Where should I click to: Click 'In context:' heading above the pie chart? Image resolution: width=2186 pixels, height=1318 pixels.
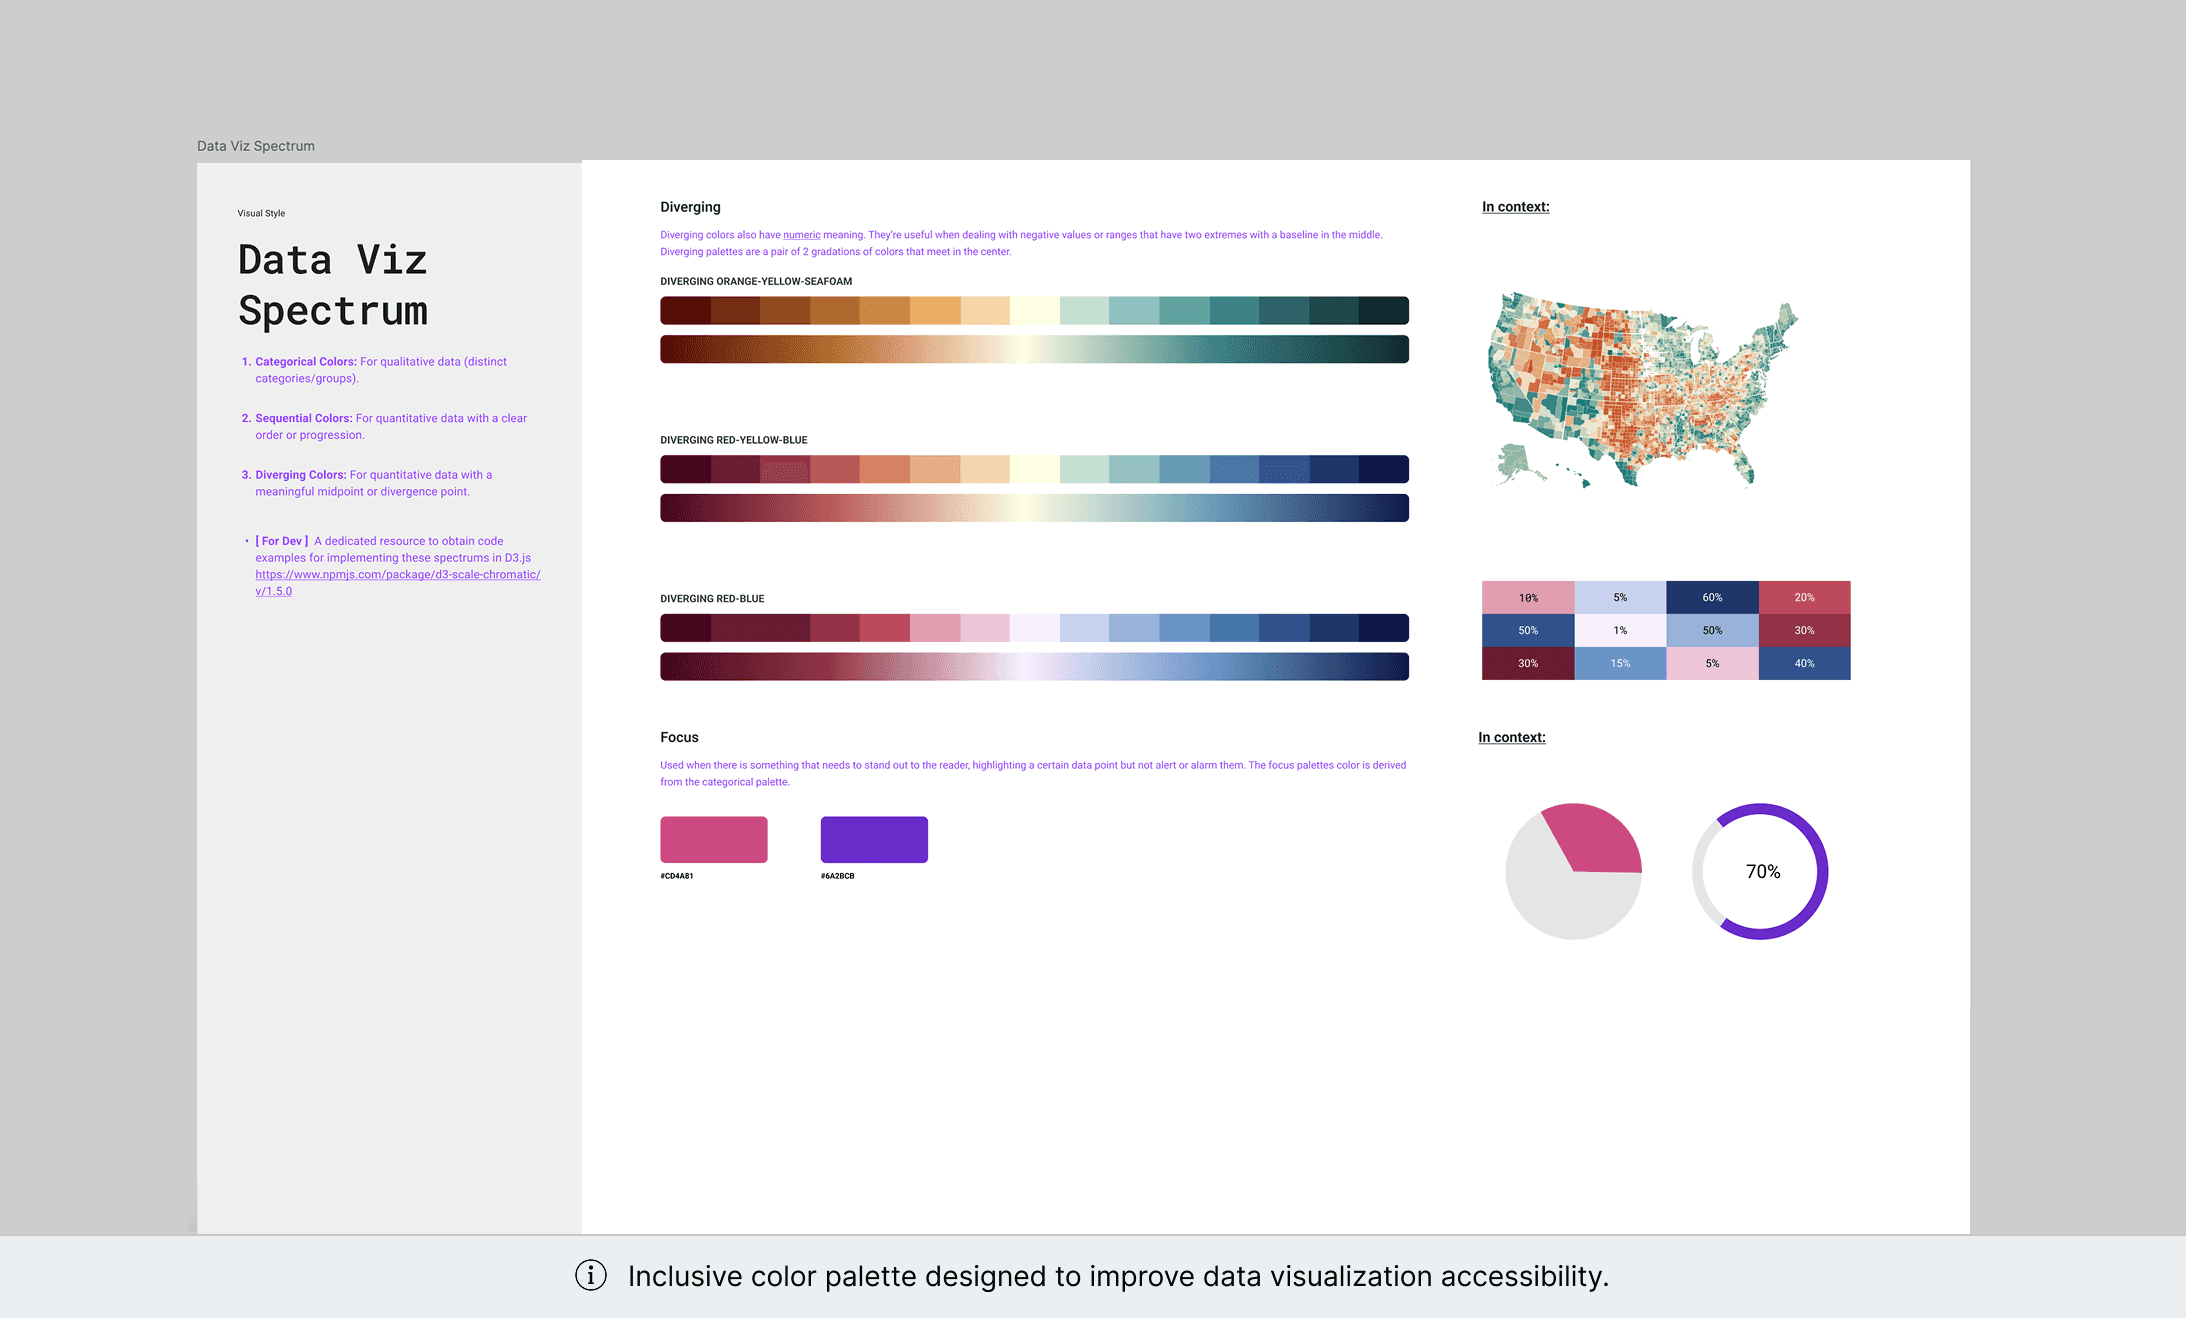click(x=1512, y=737)
